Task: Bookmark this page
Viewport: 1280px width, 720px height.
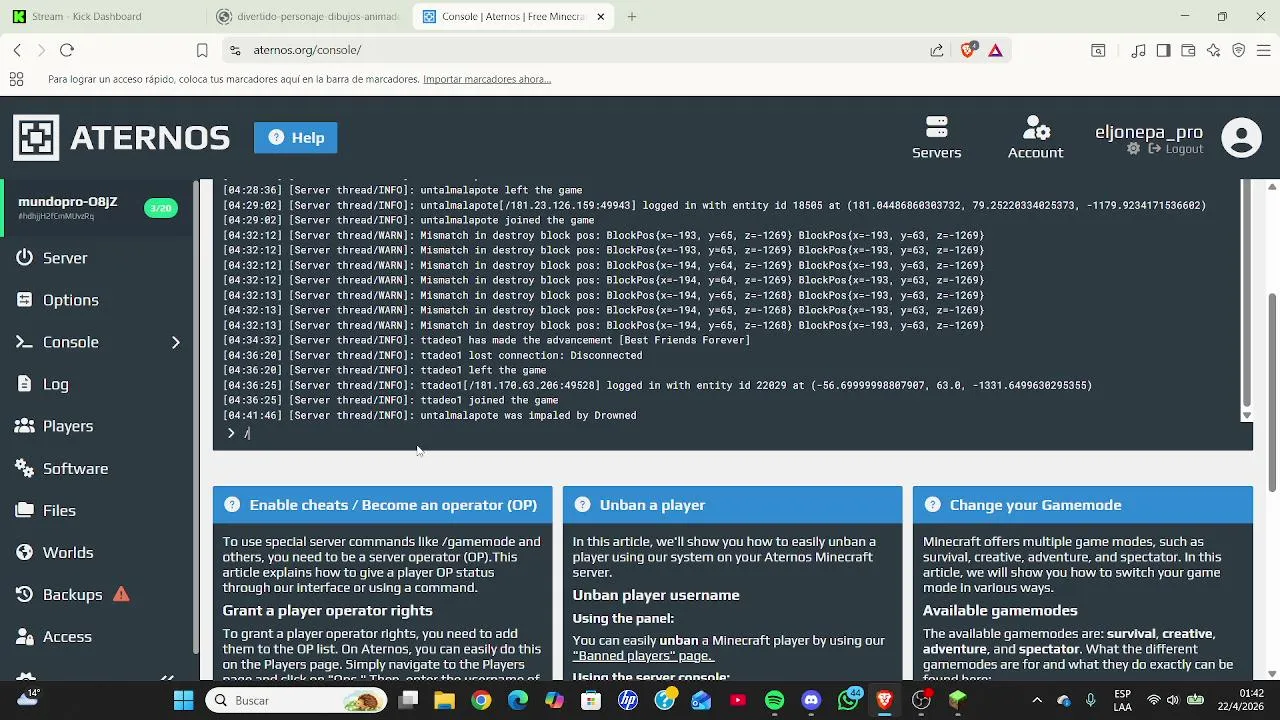Action: click(x=202, y=50)
